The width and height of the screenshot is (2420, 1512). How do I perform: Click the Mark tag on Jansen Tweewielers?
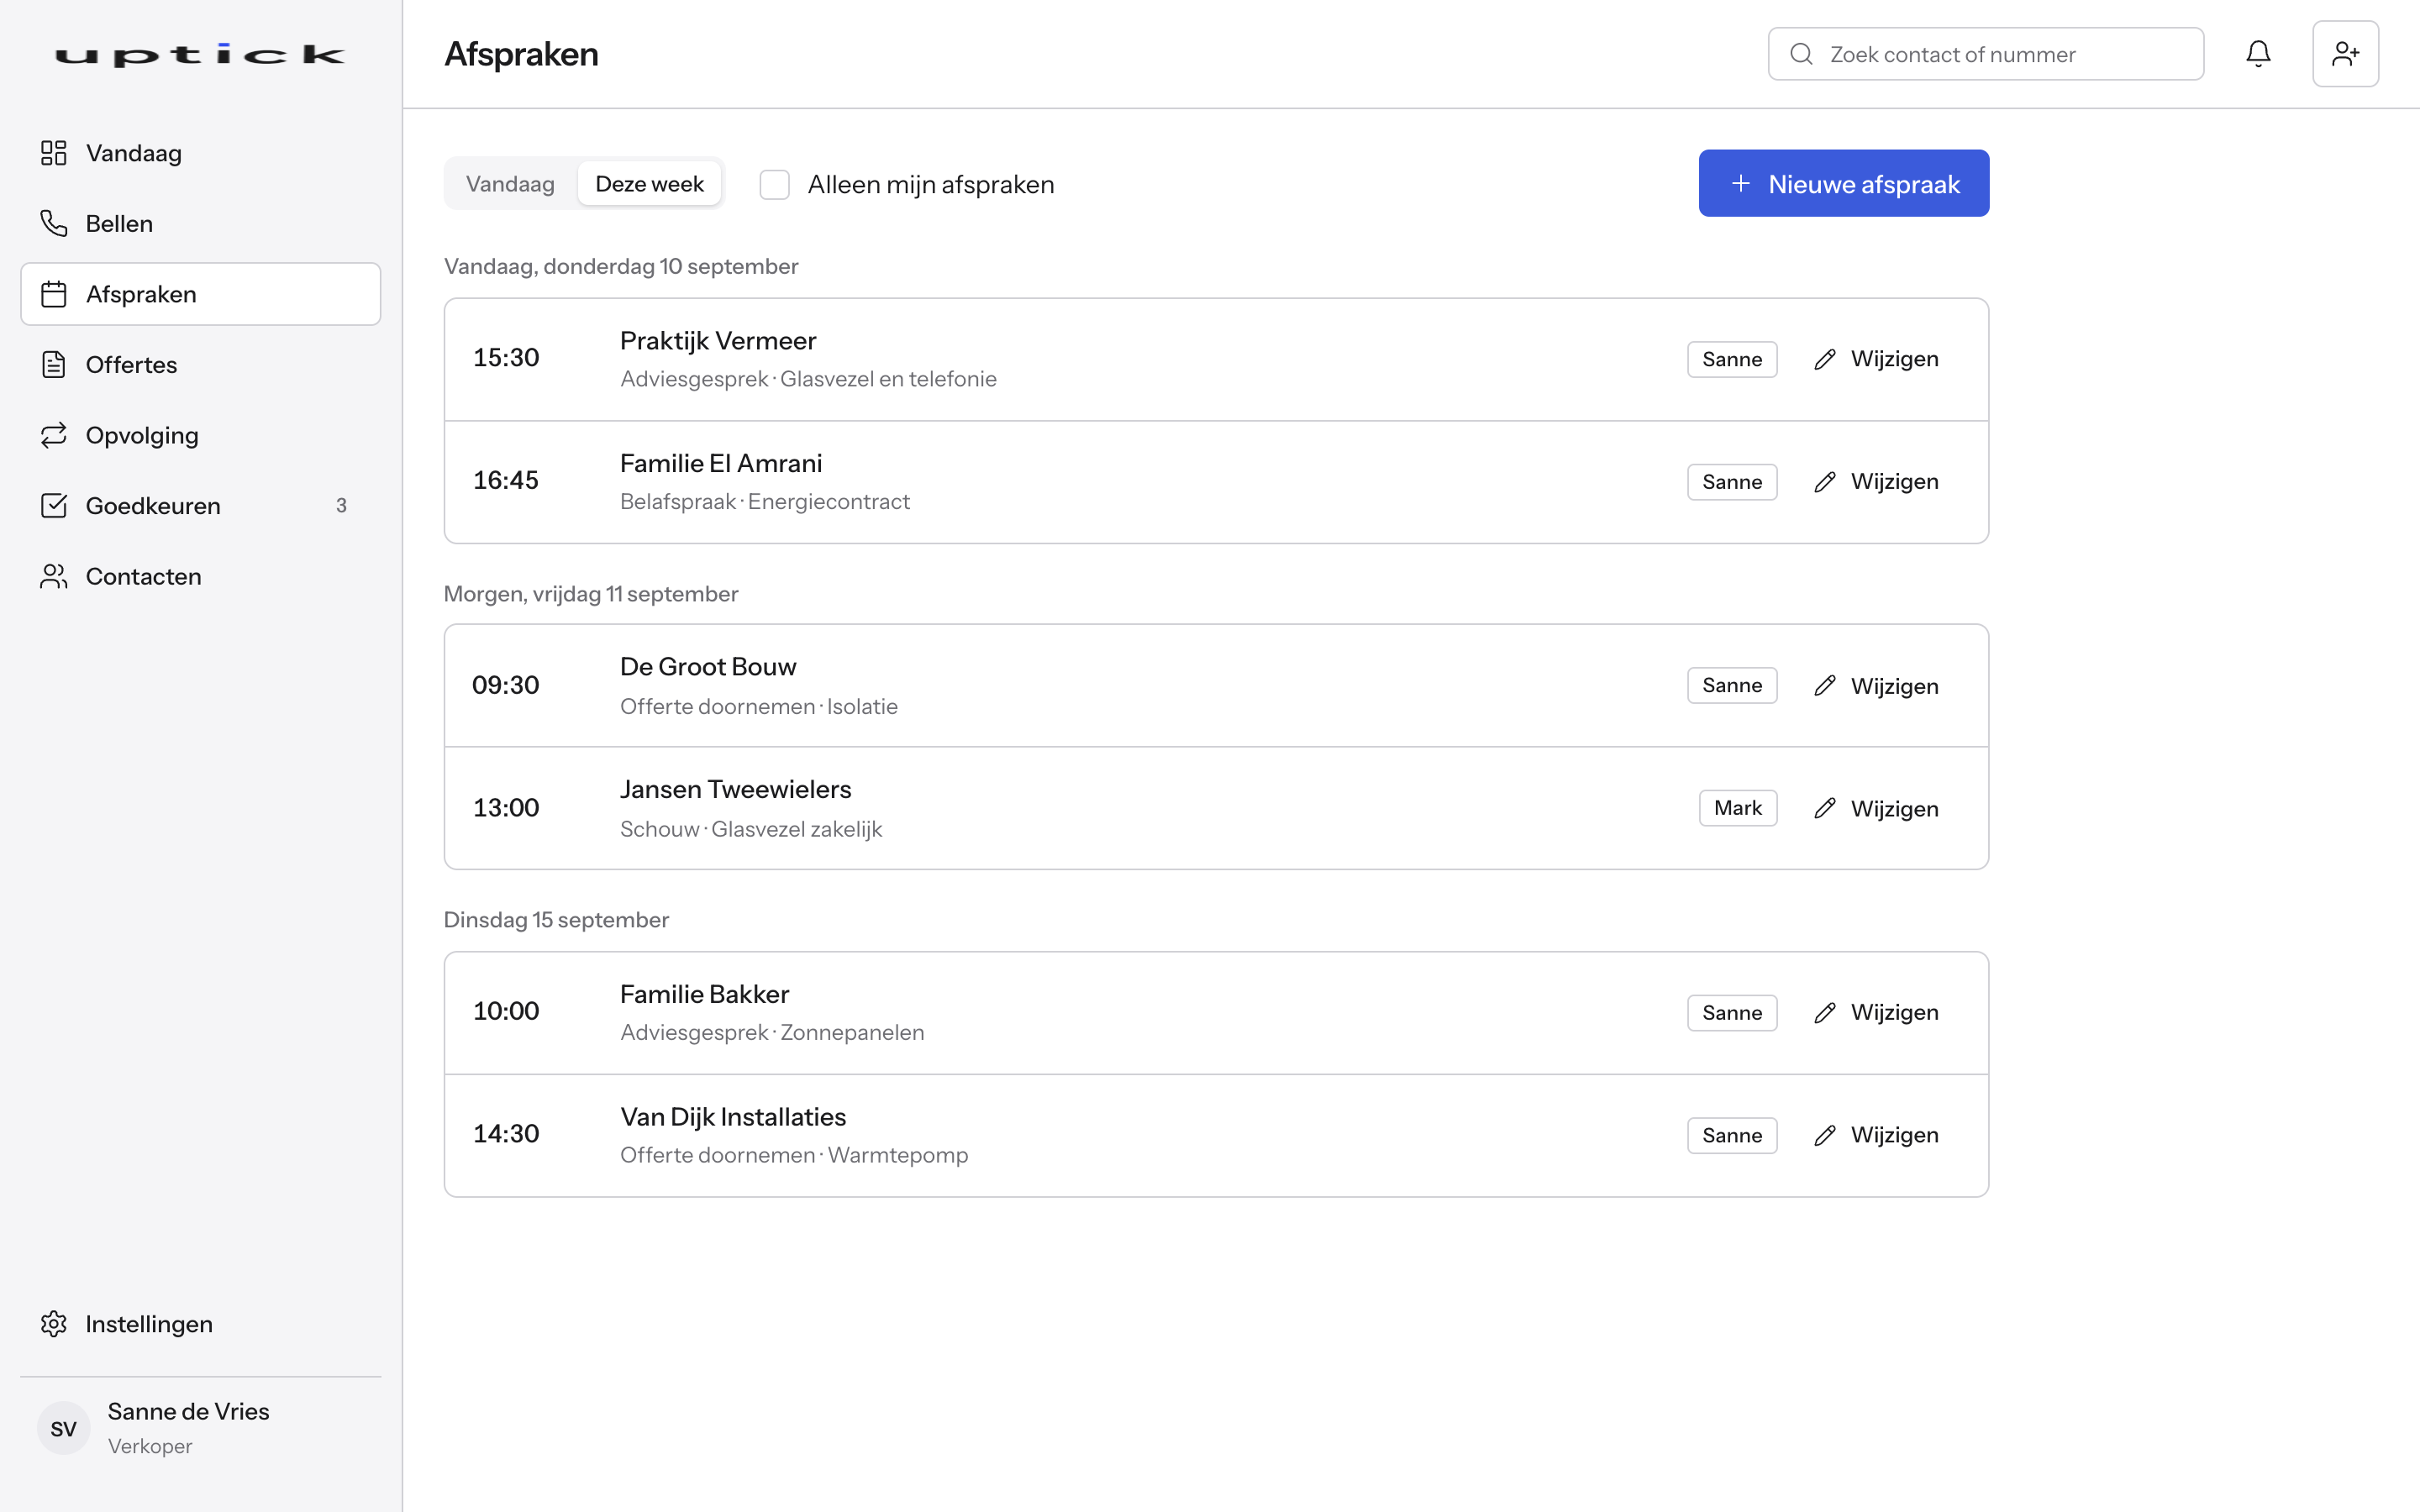pyautogui.click(x=1738, y=808)
